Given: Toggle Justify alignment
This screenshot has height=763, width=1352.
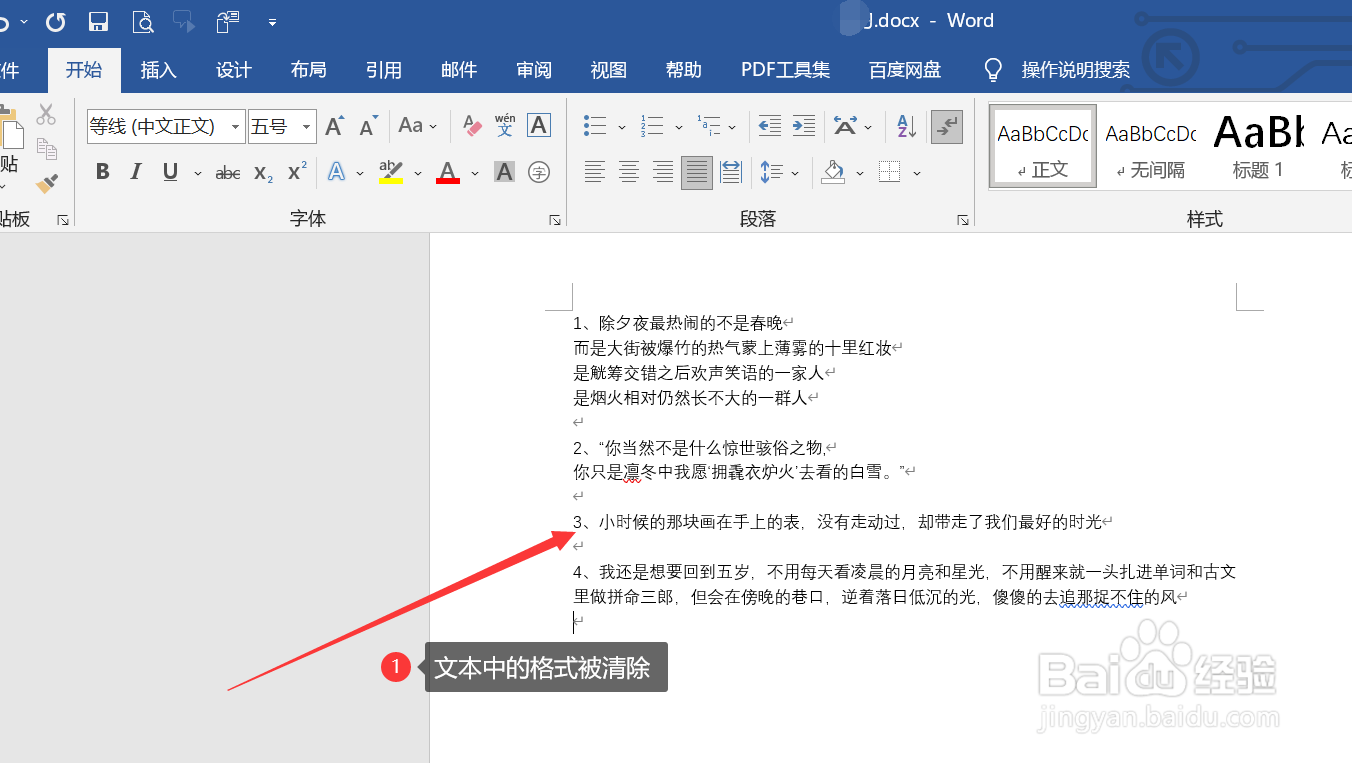Looking at the screenshot, I should click(697, 172).
